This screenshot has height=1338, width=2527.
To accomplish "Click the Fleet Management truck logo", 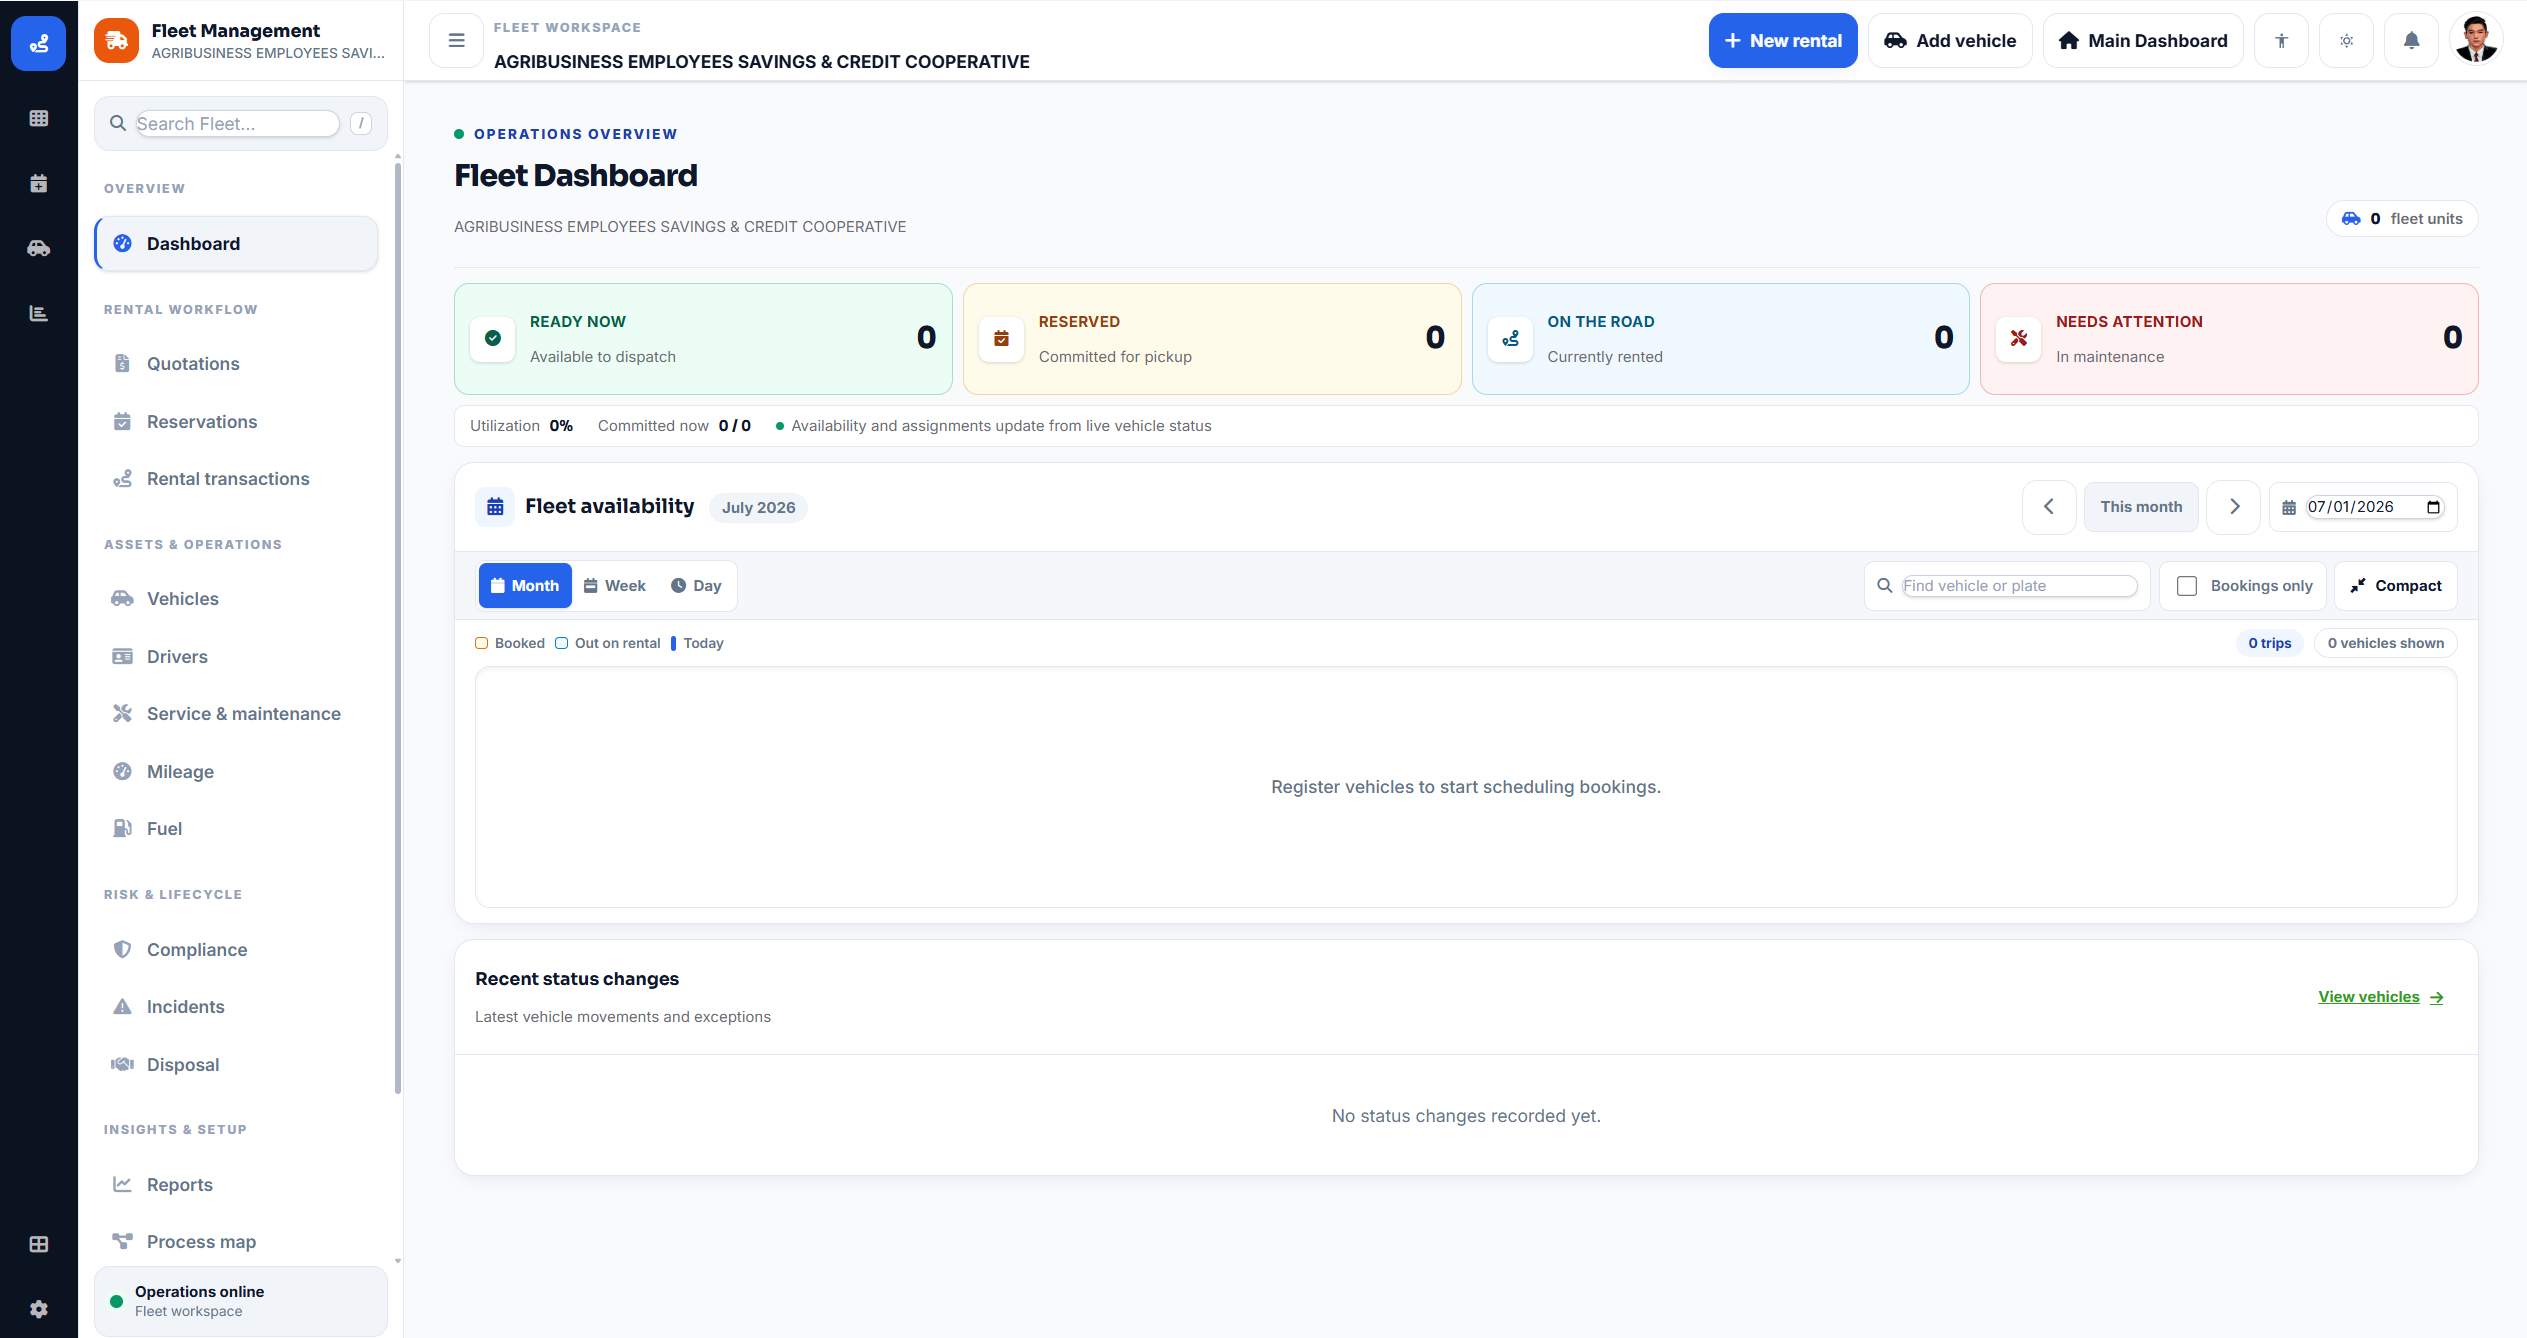I will click(x=116, y=41).
